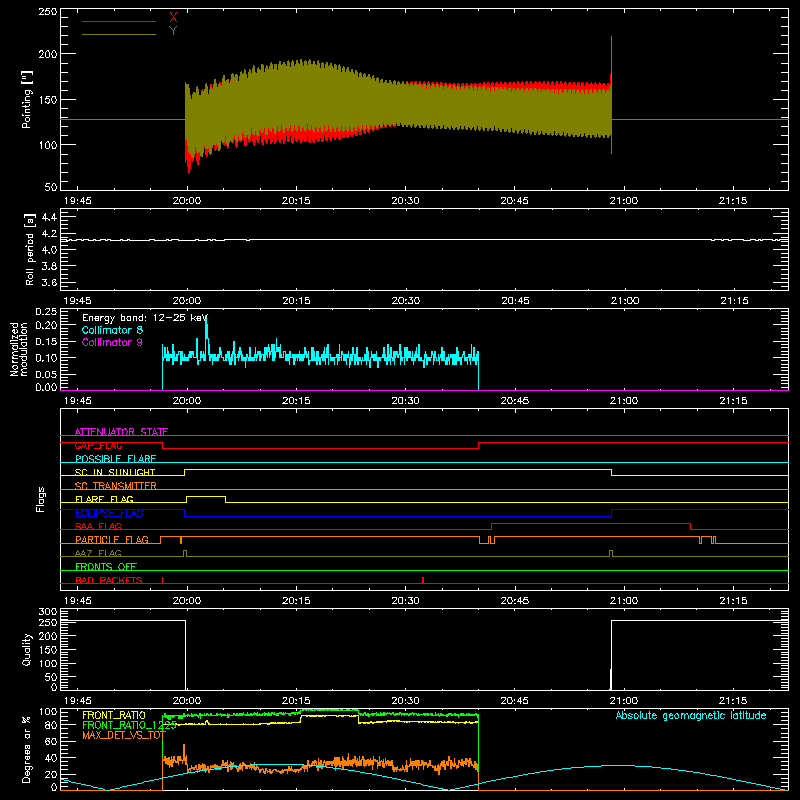Click the 4.4 tick label on Roll period axis

tap(49, 217)
